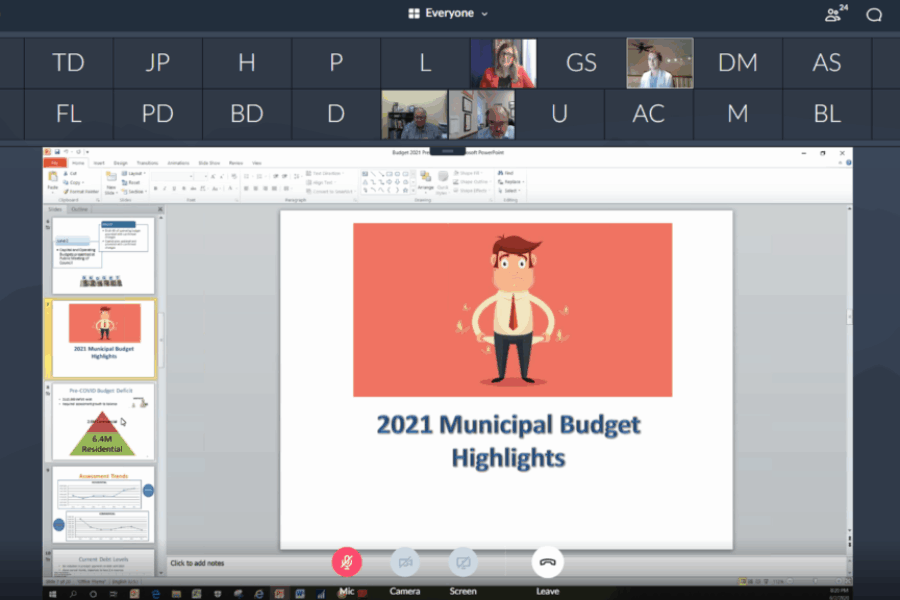The height and width of the screenshot is (600, 900).
Task: Leave the meeting with the hang-up button
Action: point(547,562)
